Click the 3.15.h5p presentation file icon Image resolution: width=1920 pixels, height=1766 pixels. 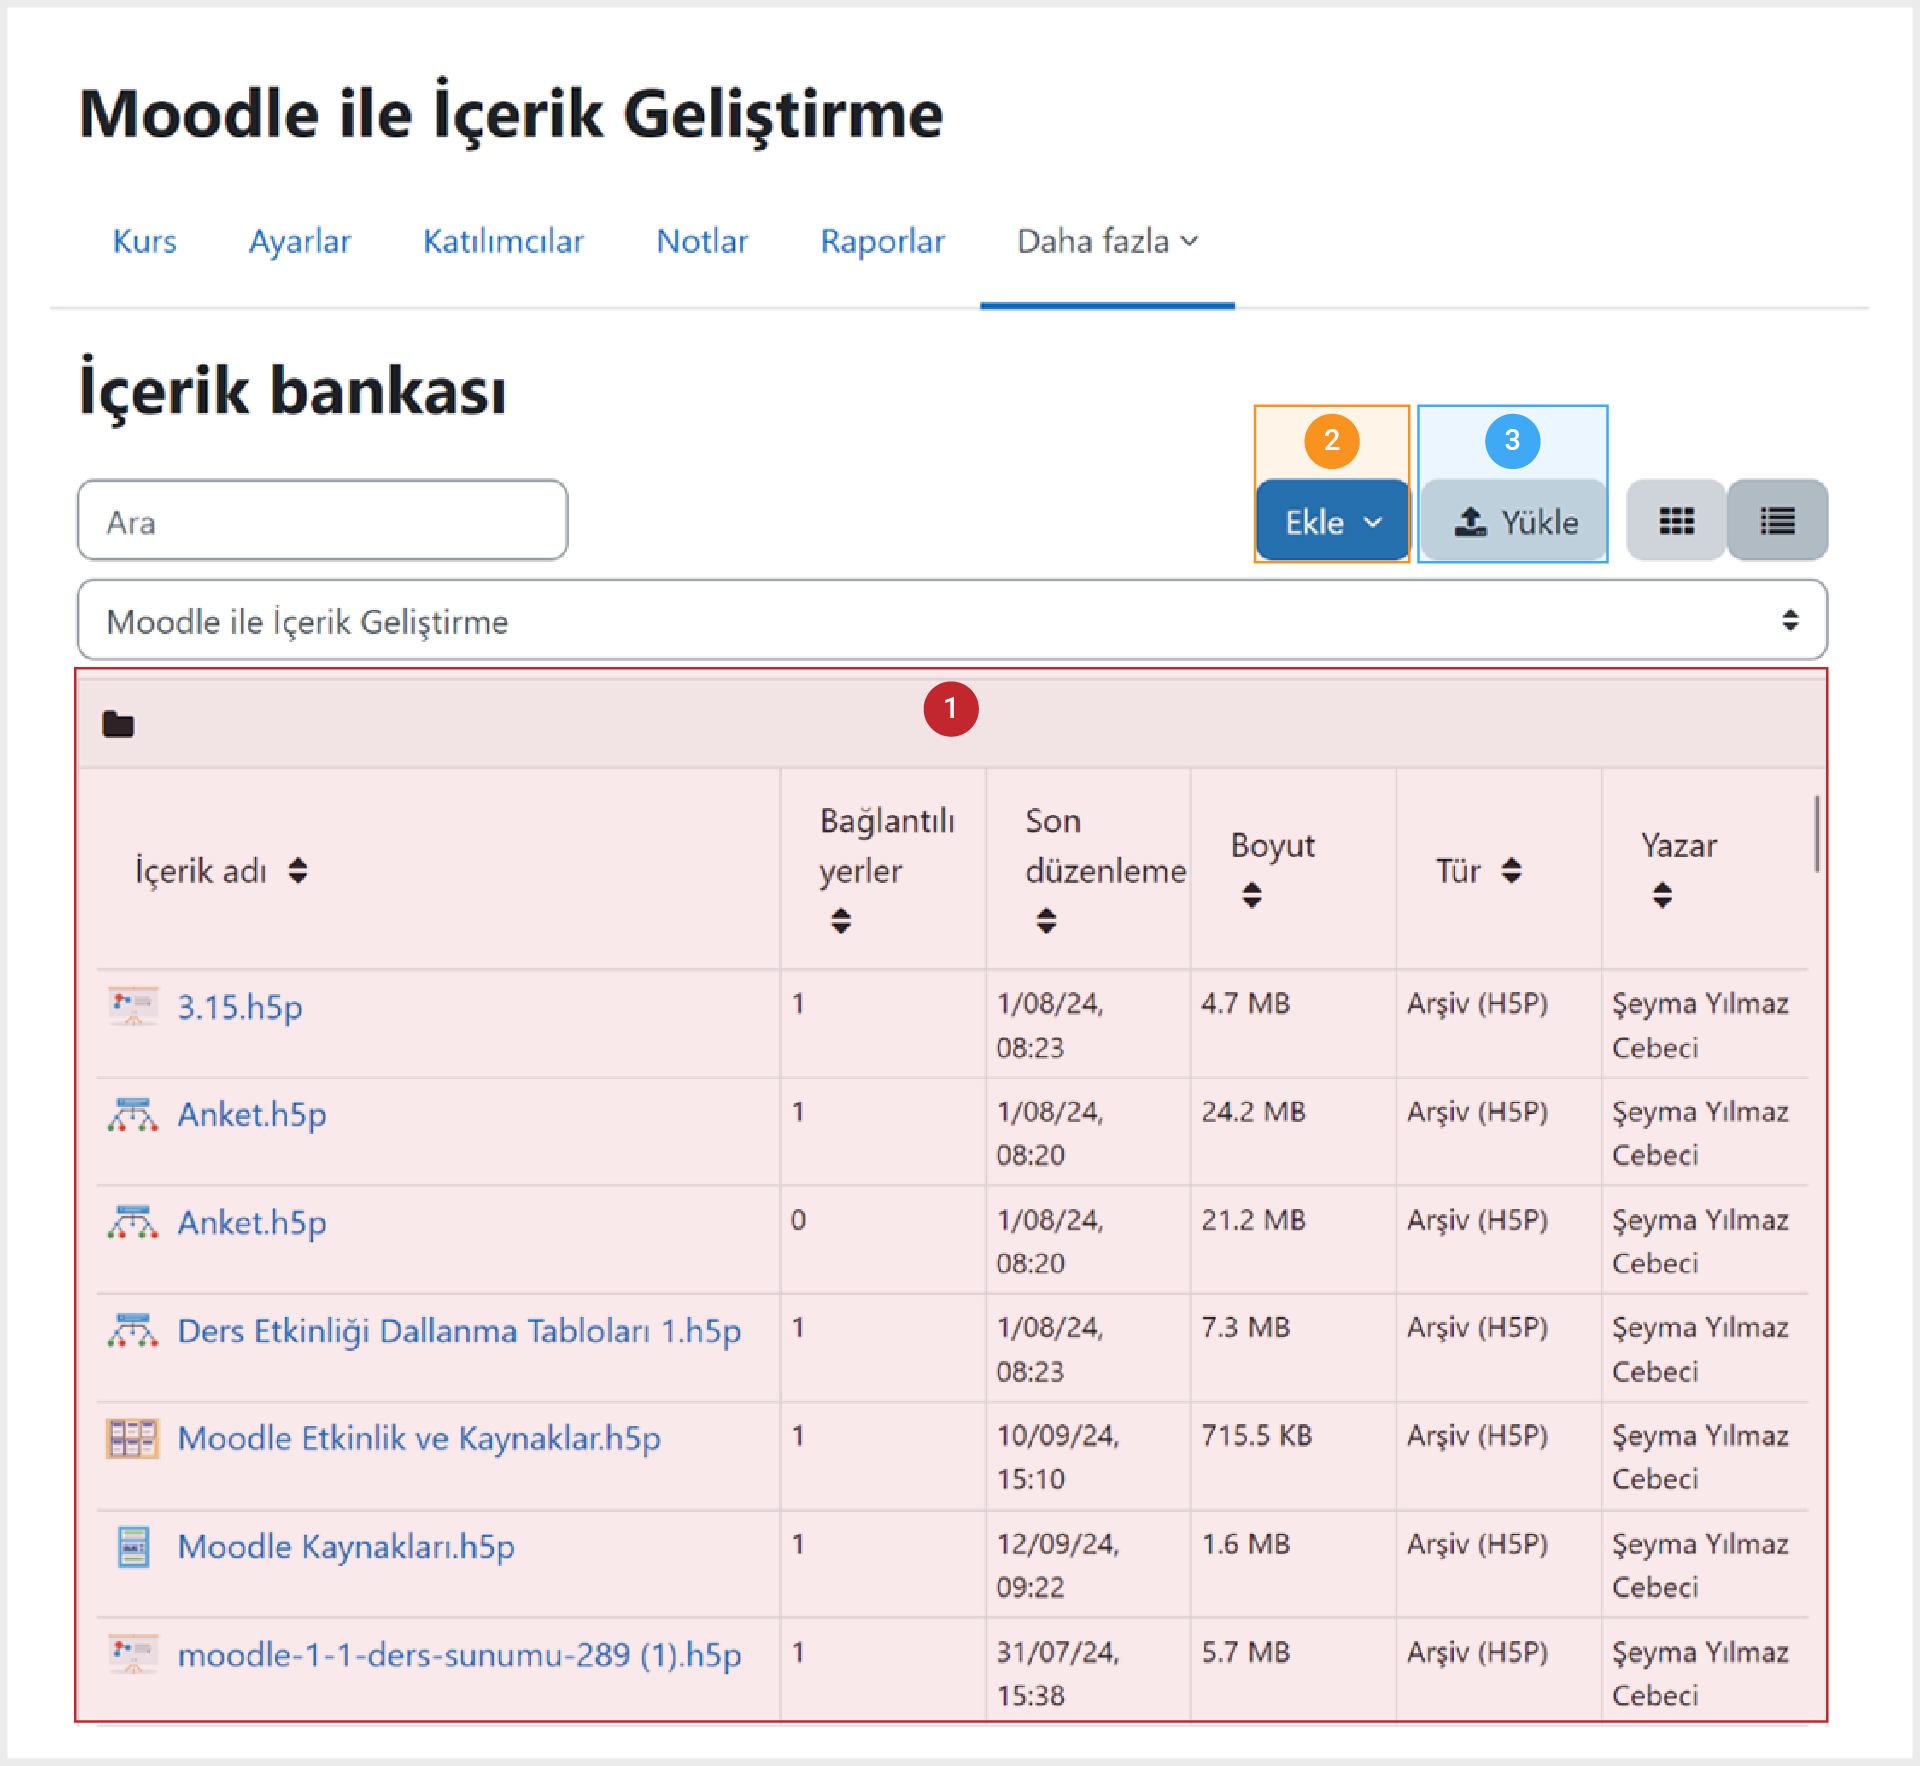point(133,1006)
